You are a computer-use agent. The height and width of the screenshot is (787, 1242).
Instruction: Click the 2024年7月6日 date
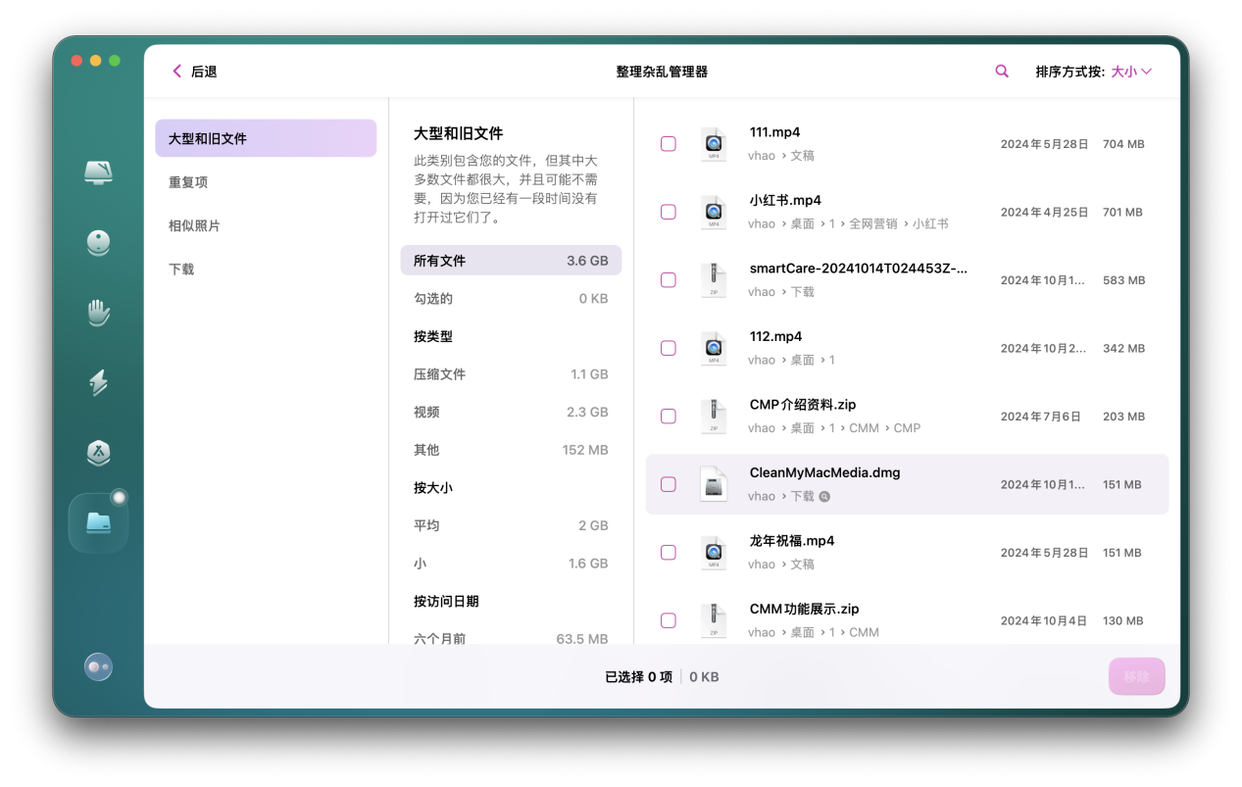point(1041,416)
